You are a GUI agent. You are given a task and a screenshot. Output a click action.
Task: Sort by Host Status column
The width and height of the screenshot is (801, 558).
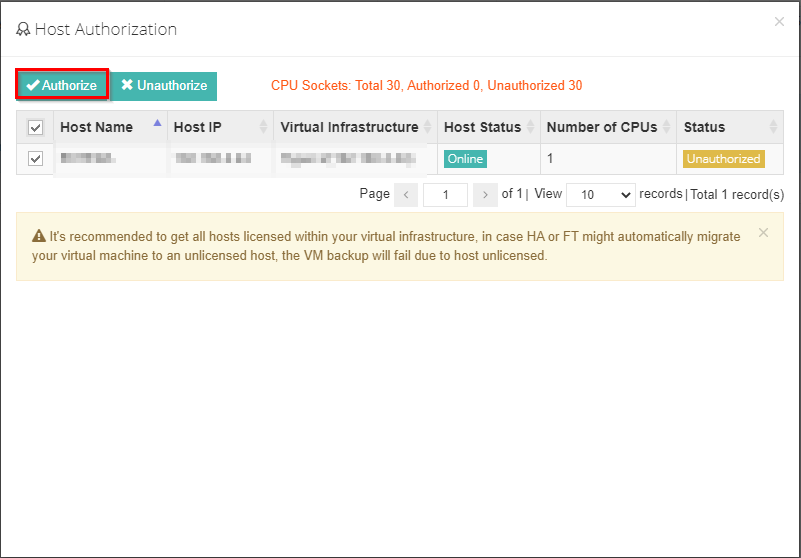489,127
